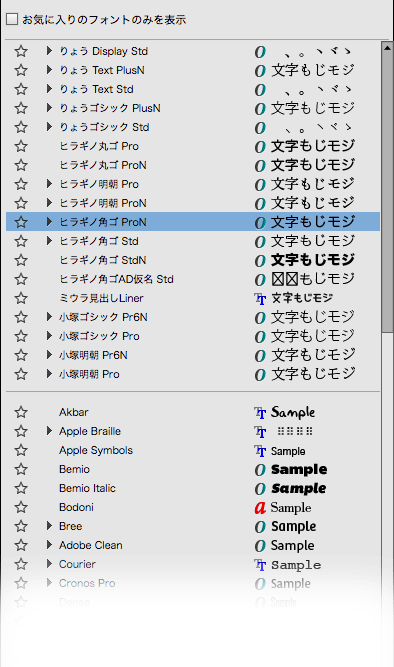Click OpenType icon for Bemio Italic
Viewport: 394px width, 667px height.
pyautogui.click(x=260, y=489)
